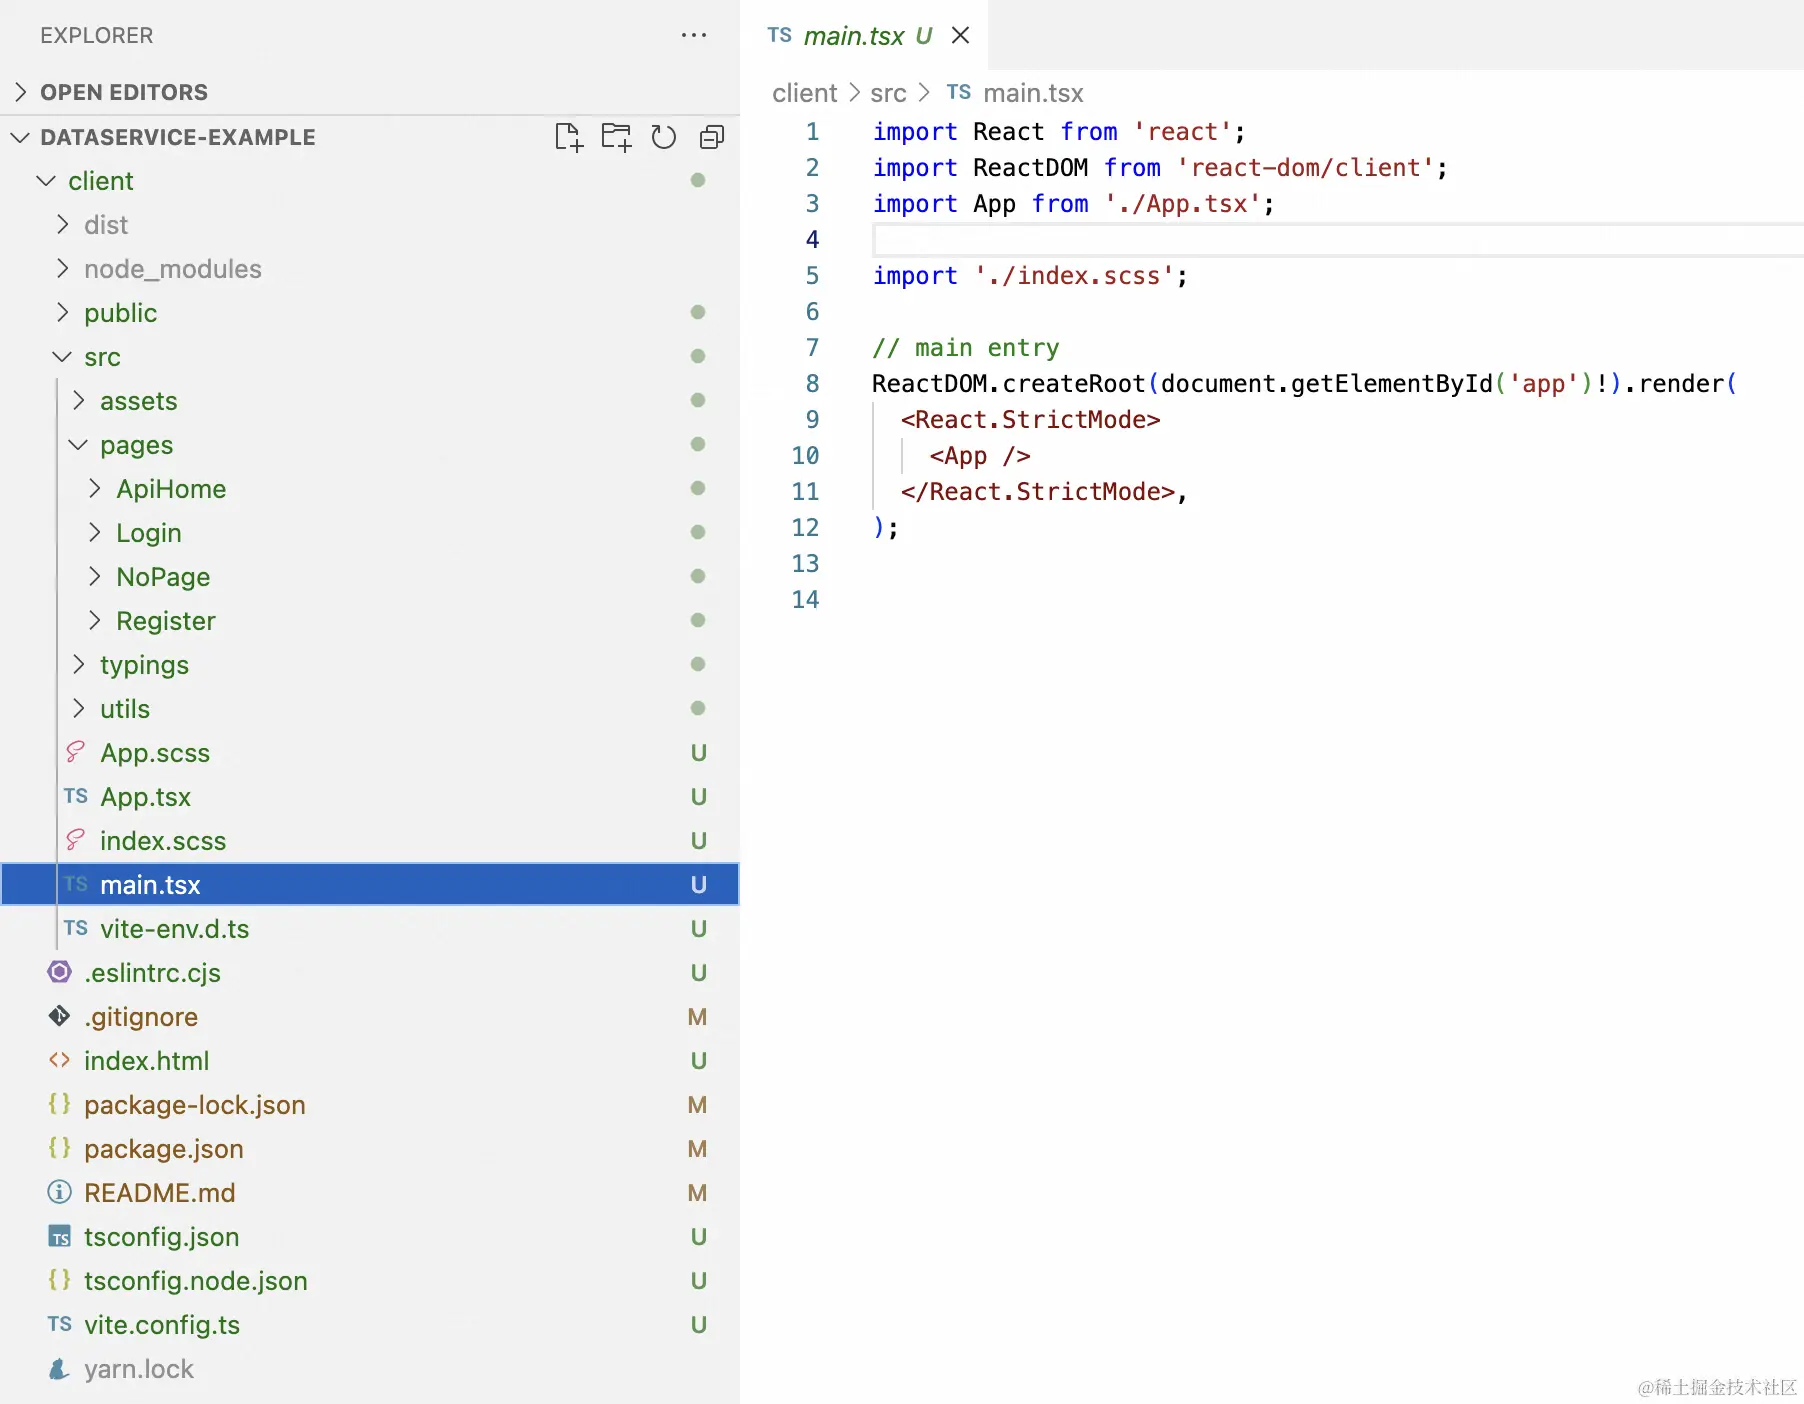Click the Sass icon of App.scss
Viewport: 1804px width, 1404px height.
pos(75,752)
